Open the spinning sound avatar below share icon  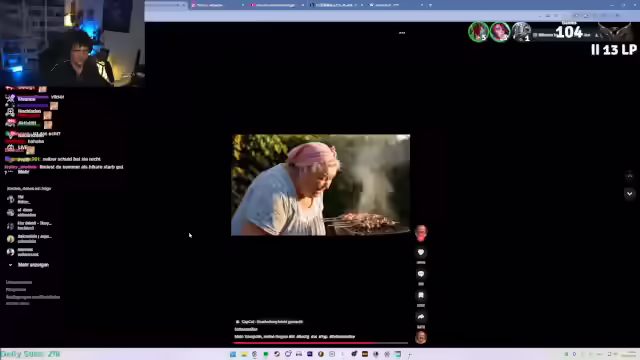(x=421, y=338)
